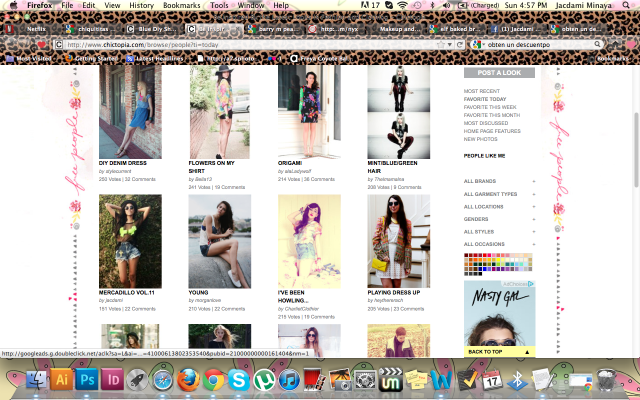This screenshot has height=400, width=640.
Task: Expand the ALL LOCATIONS filter
Action: [499, 207]
